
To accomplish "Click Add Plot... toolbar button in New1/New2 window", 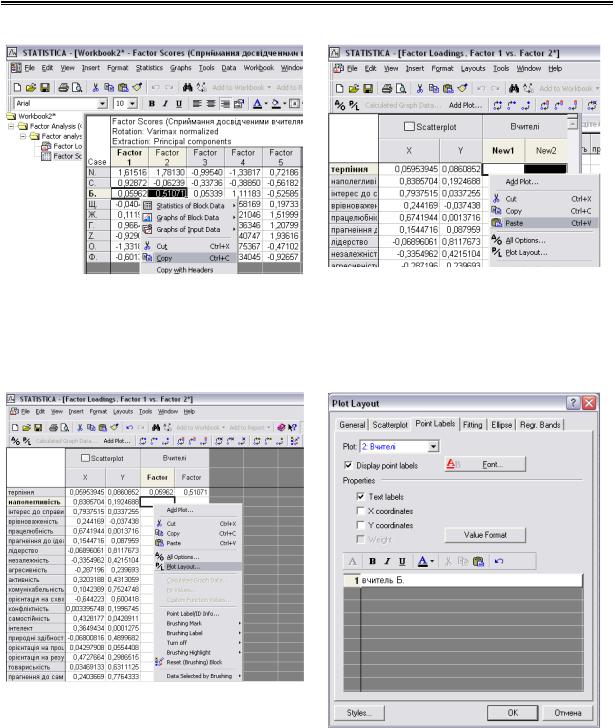I will 465,105.
